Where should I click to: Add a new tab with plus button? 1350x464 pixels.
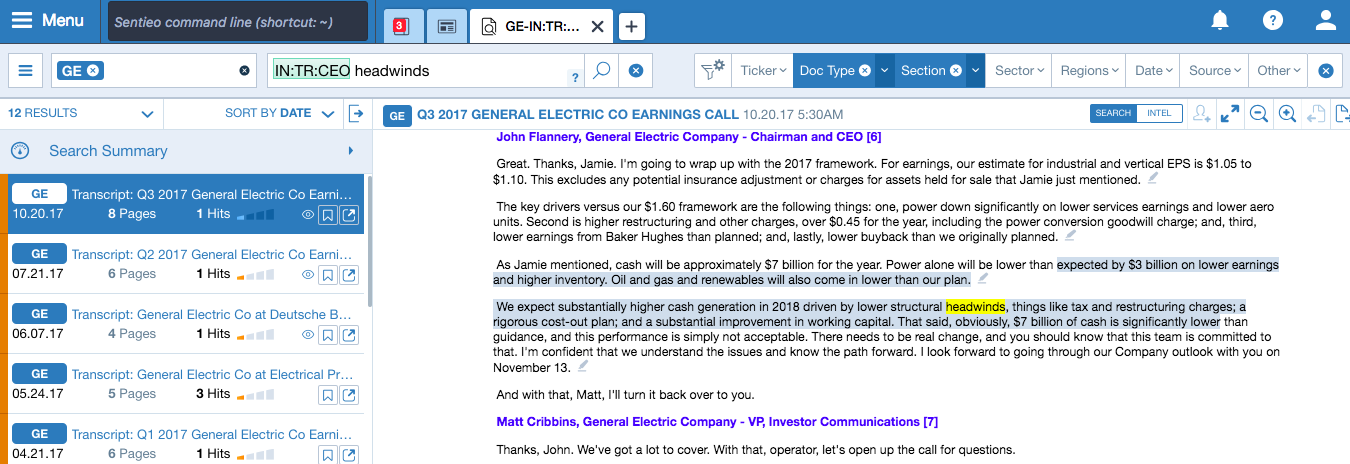[x=632, y=27]
